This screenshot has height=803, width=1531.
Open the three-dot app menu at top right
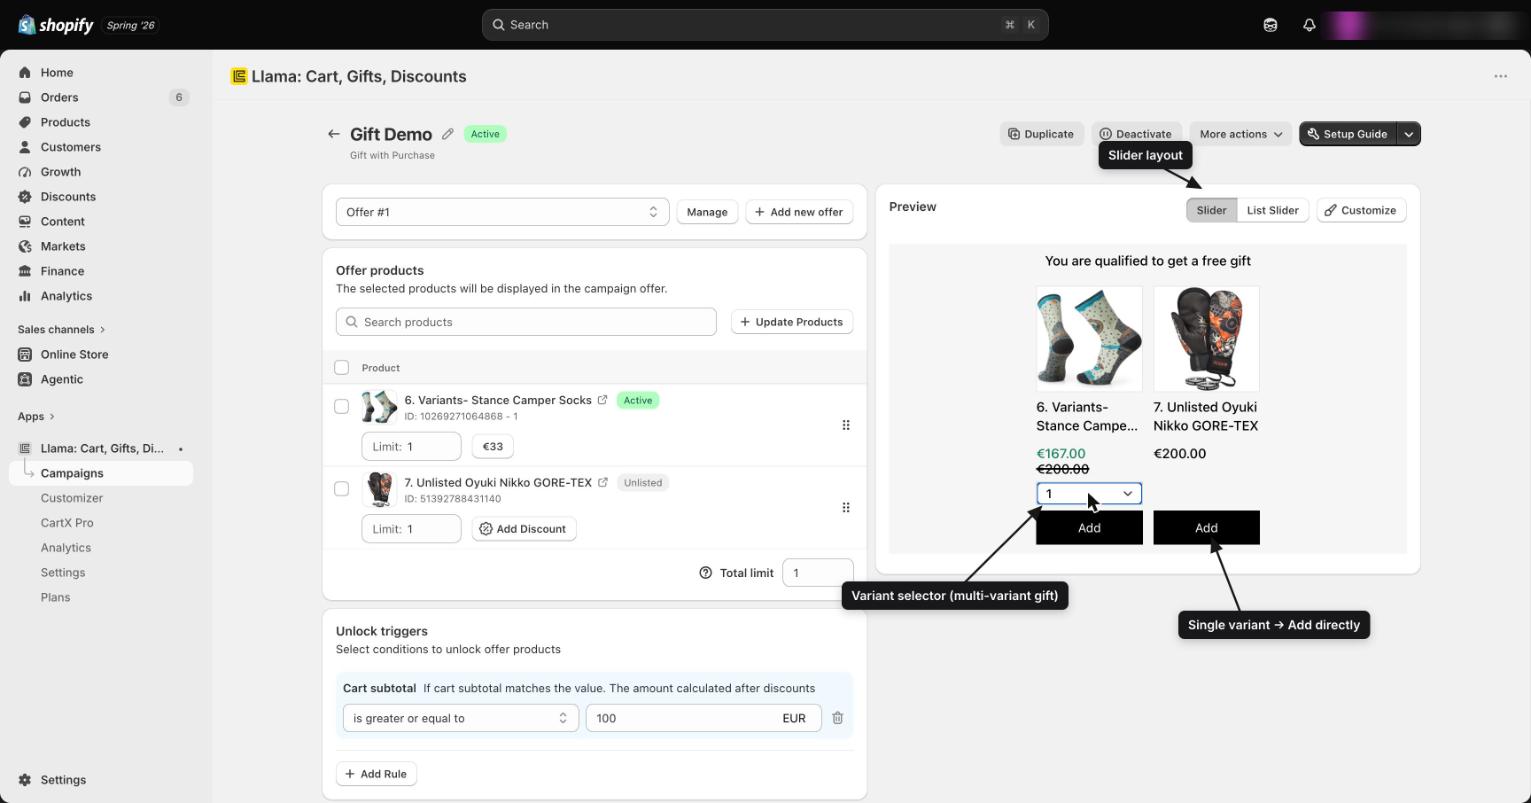(1500, 76)
